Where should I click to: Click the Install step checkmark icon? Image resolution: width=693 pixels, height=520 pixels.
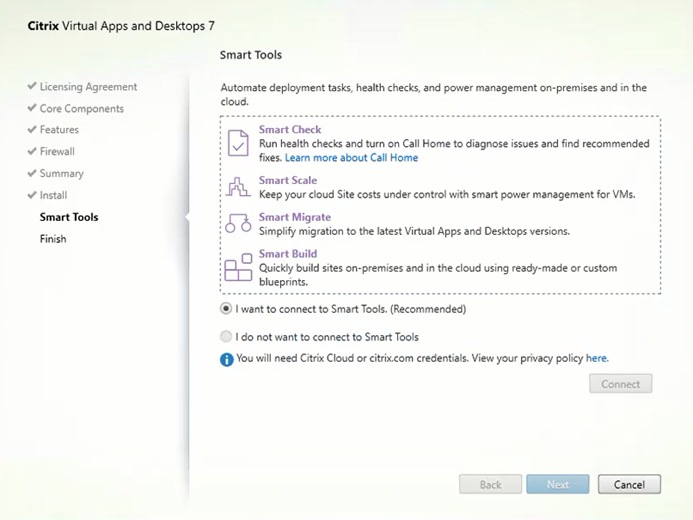(x=32, y=195)
